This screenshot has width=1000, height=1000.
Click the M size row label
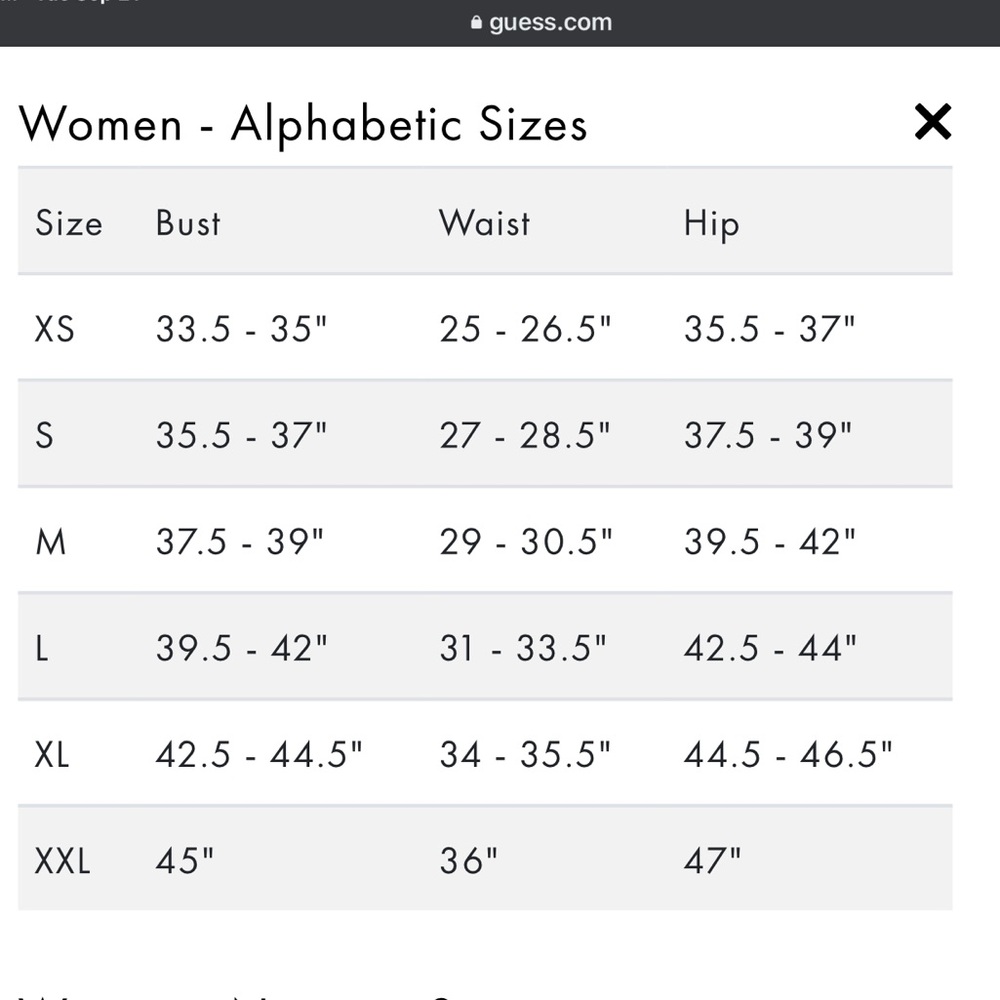pos(50,543)
